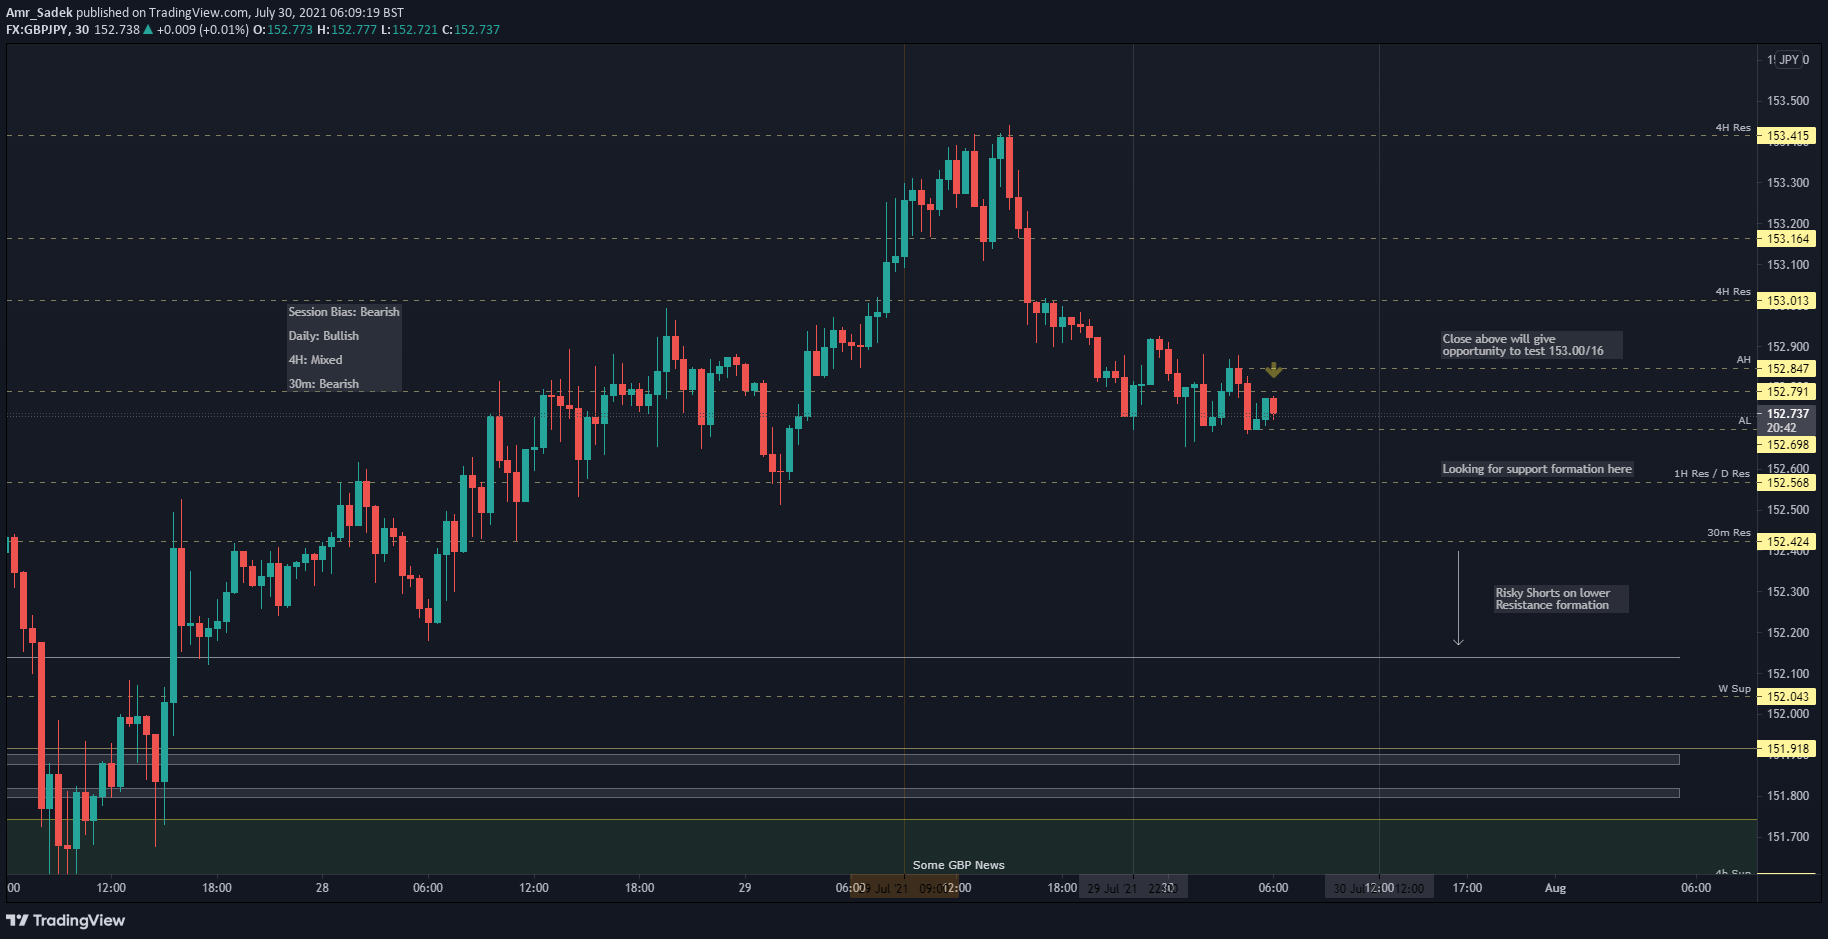Screen dimensions: 1828x939
Task: Select the '30m: Bearish' note
Action: [324, 384]
